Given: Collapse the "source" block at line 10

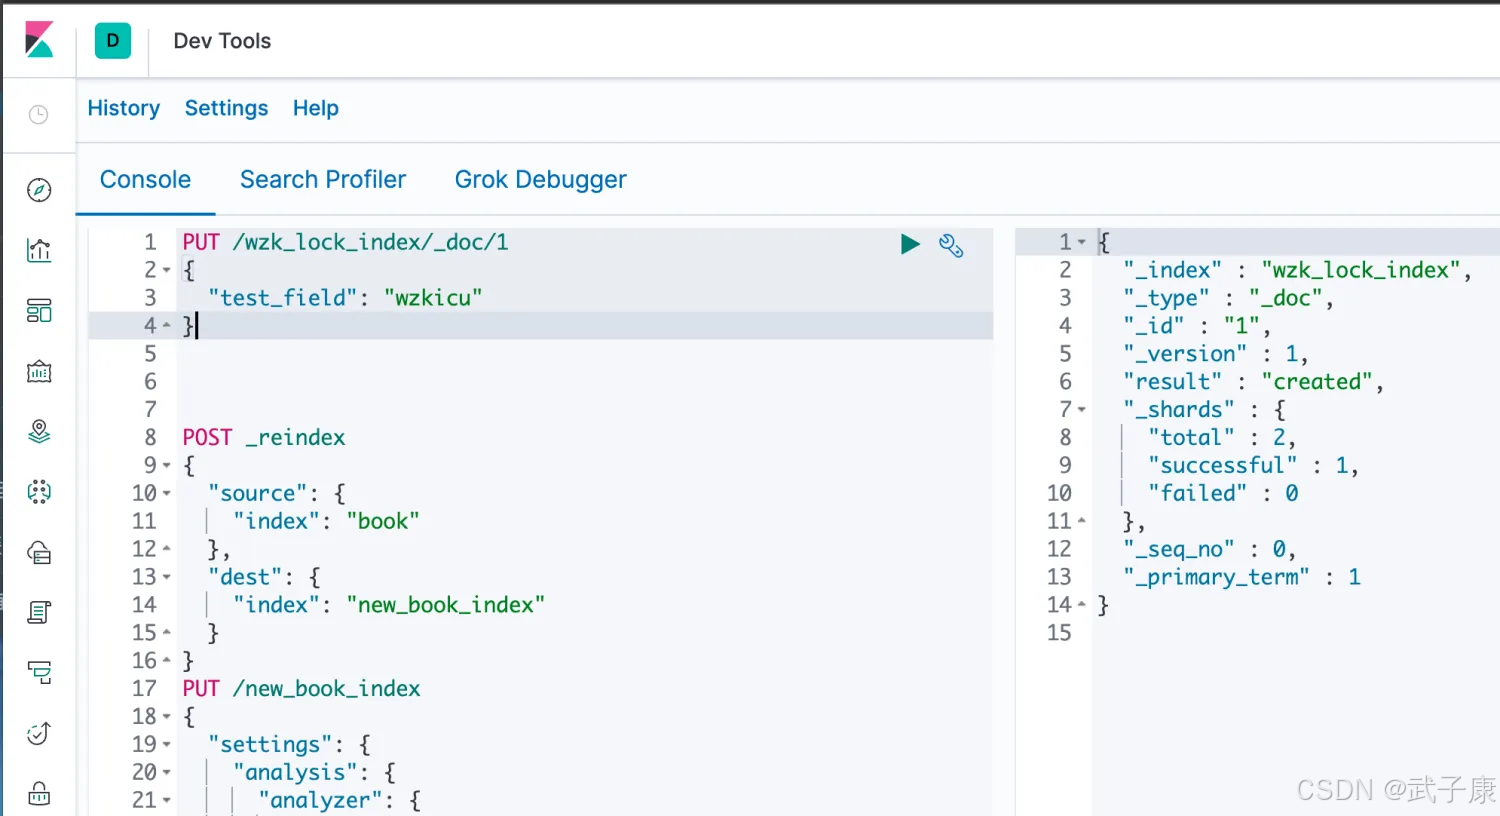Looking at the screenshot, I should (167, 494).
